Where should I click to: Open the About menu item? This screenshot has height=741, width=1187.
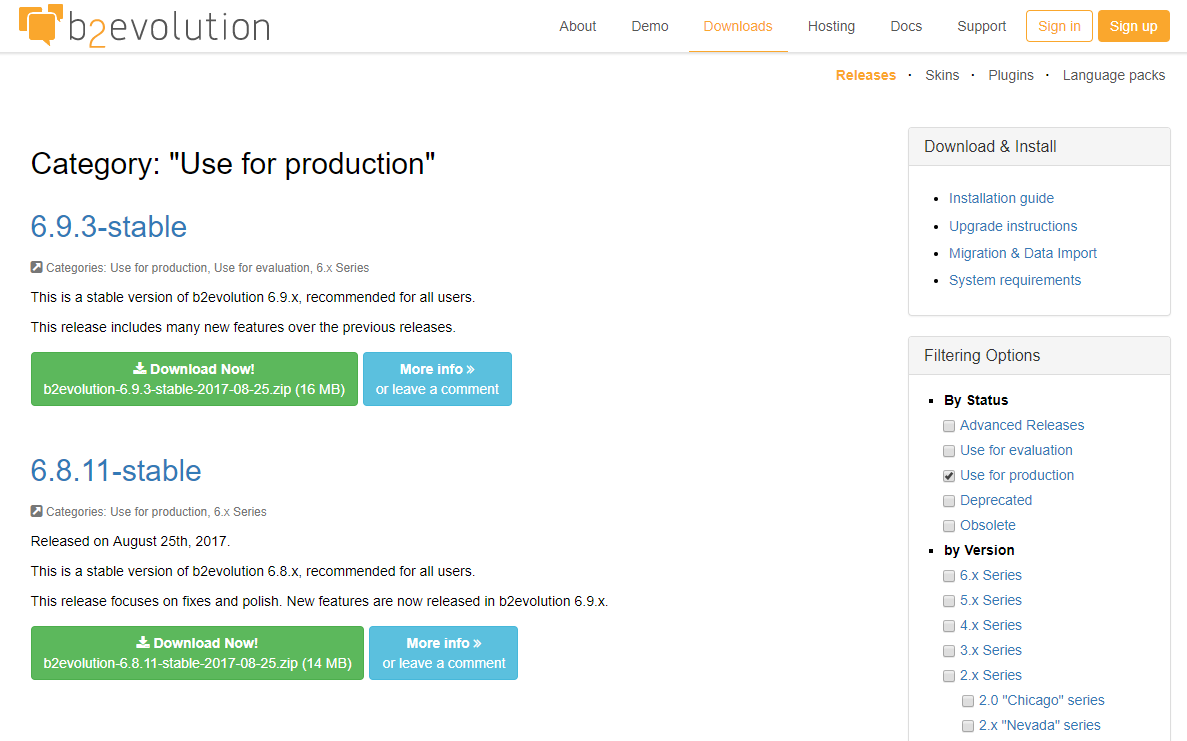(x=578, y=26)
